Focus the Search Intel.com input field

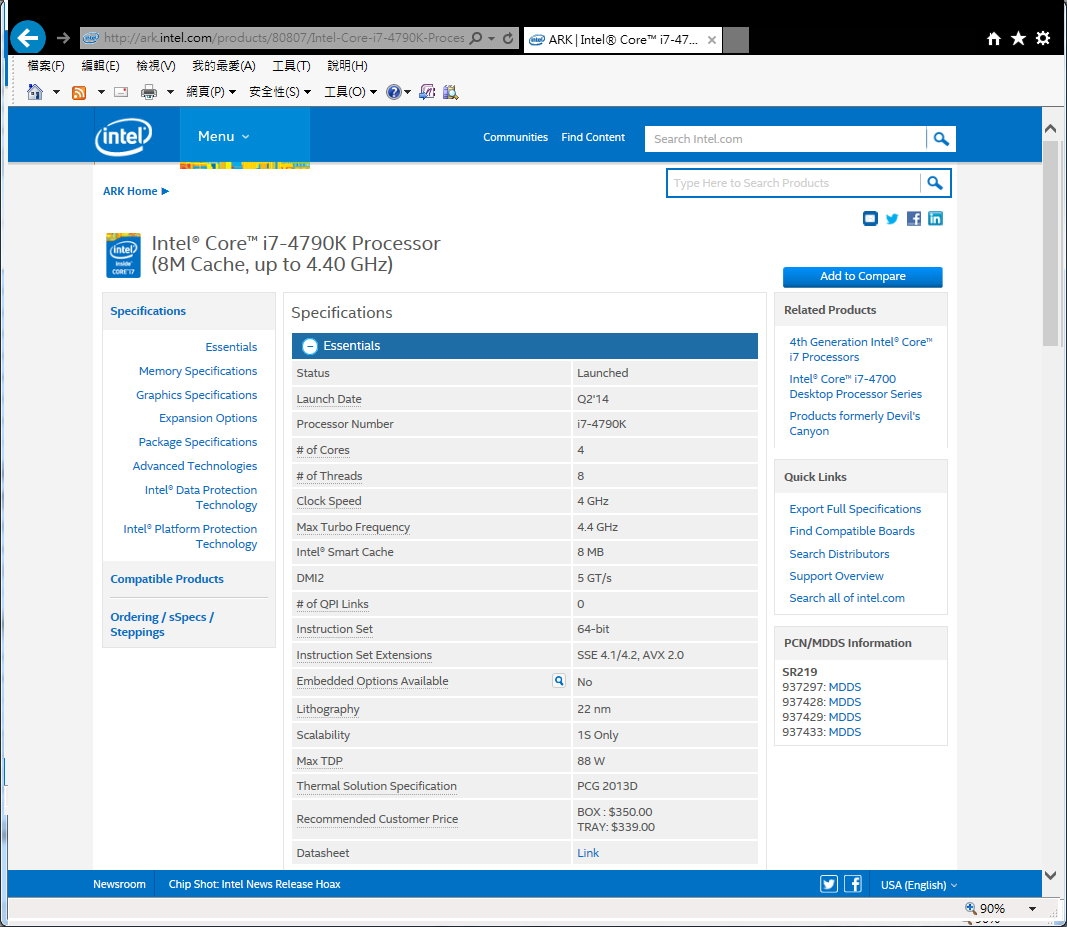(x=785, y=139)
